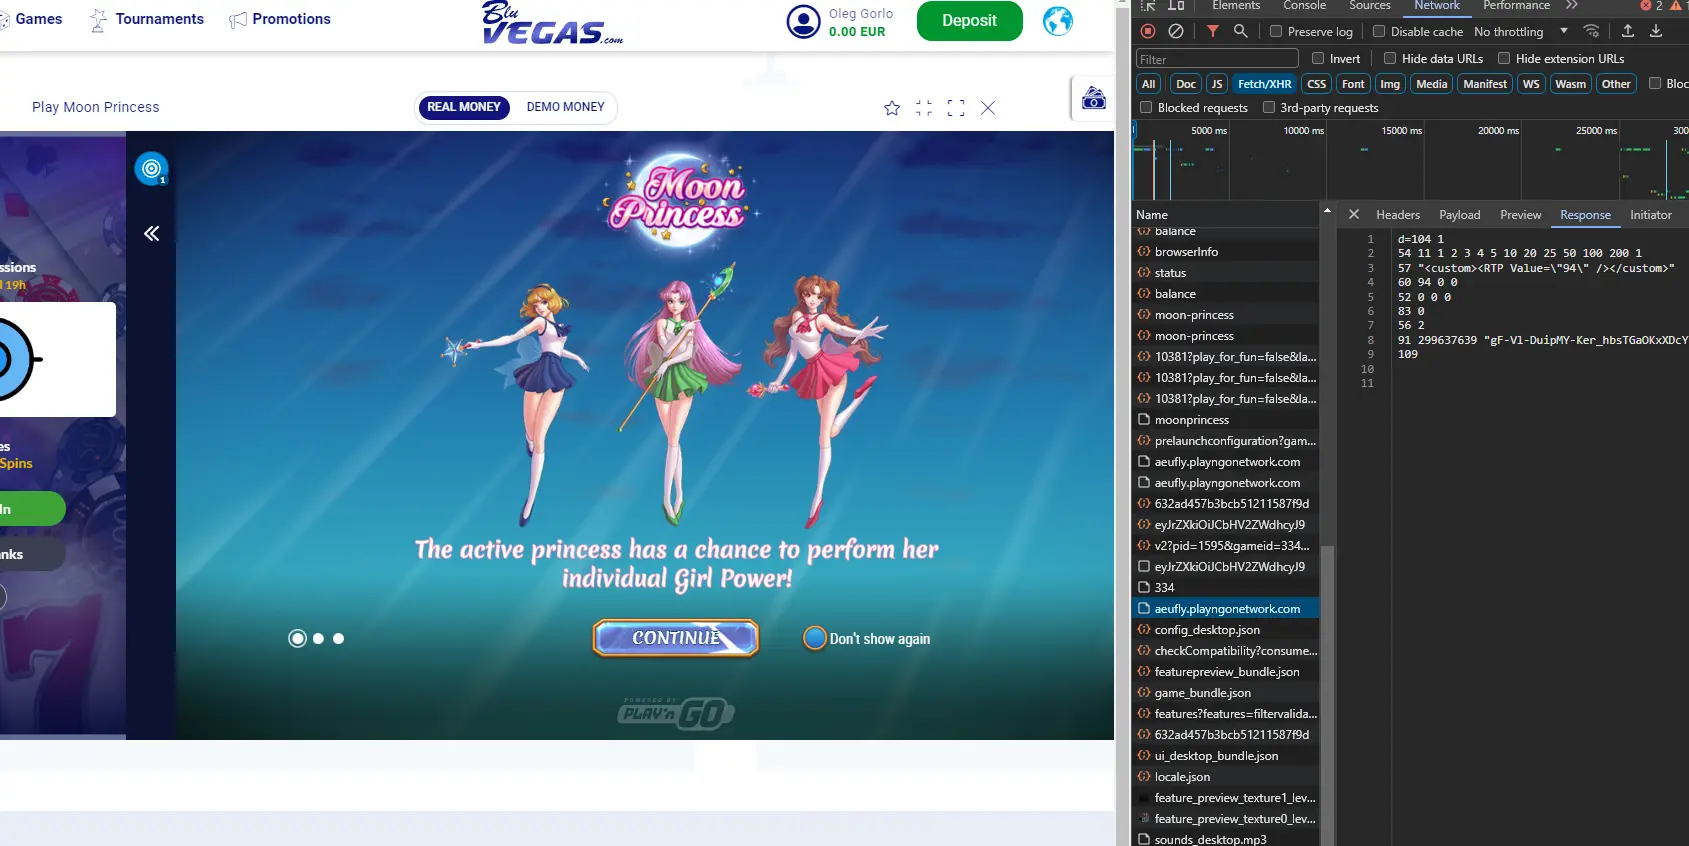This screenshot has height=846, width=1689.
Task: Switch to DEMO MONEY mode
Action: (565, 107)
